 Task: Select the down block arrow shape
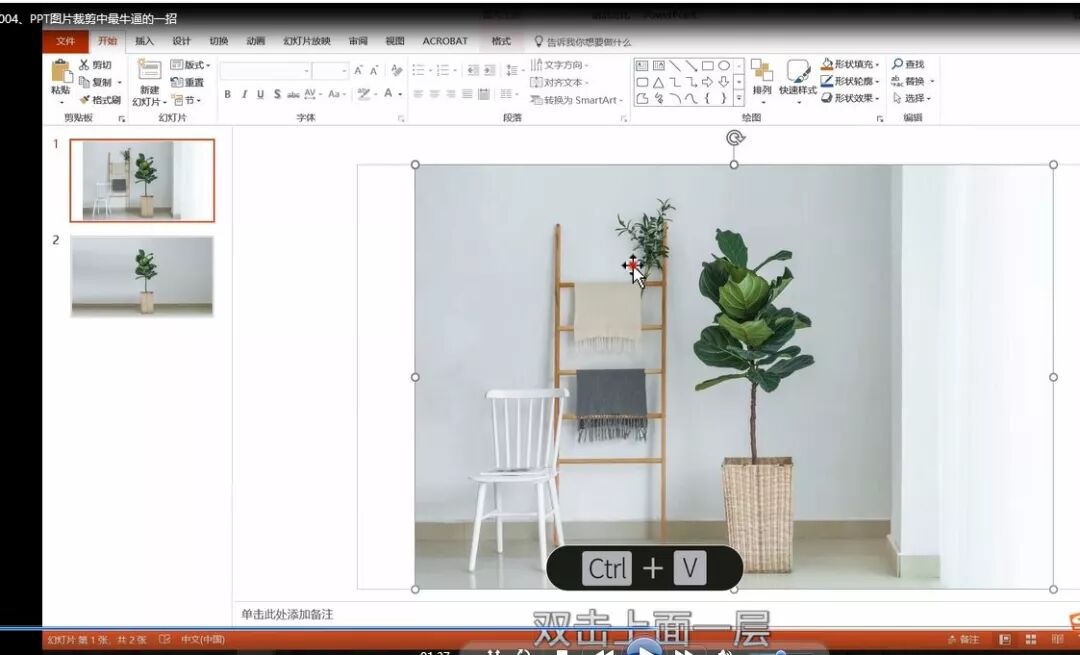(x=724, y=82)
